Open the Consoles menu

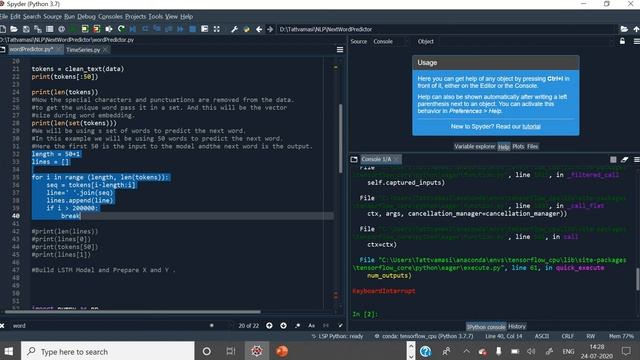[110, 16]
